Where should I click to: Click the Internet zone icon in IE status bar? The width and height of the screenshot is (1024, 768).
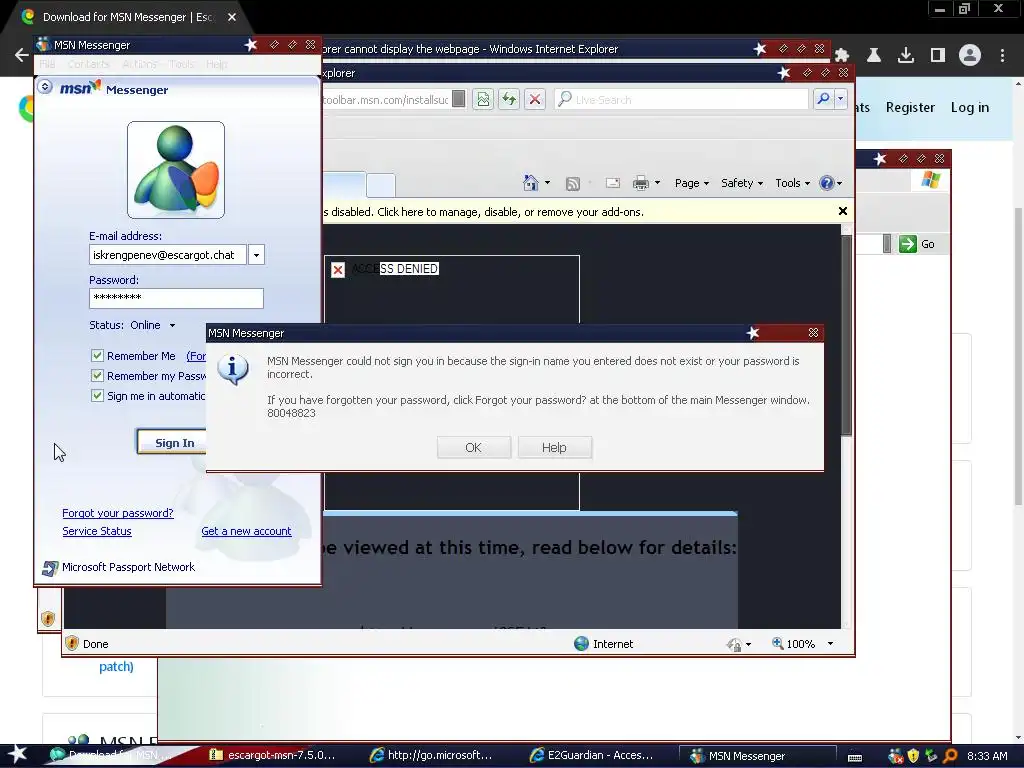(x=581, y=643)
